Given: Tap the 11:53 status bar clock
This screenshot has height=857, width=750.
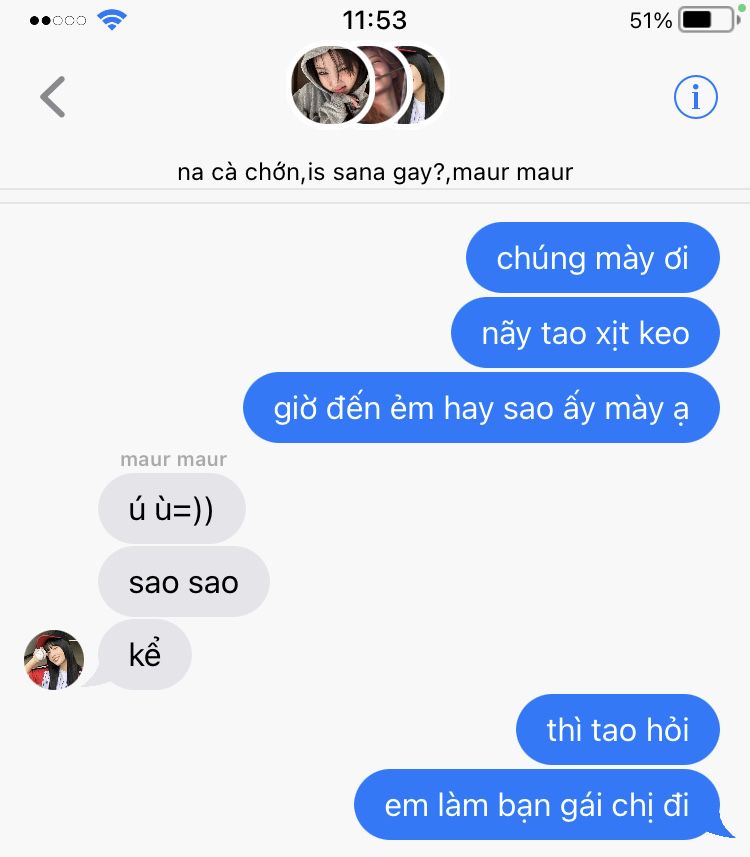Looking at the screenshot, I should coord(374,21).
